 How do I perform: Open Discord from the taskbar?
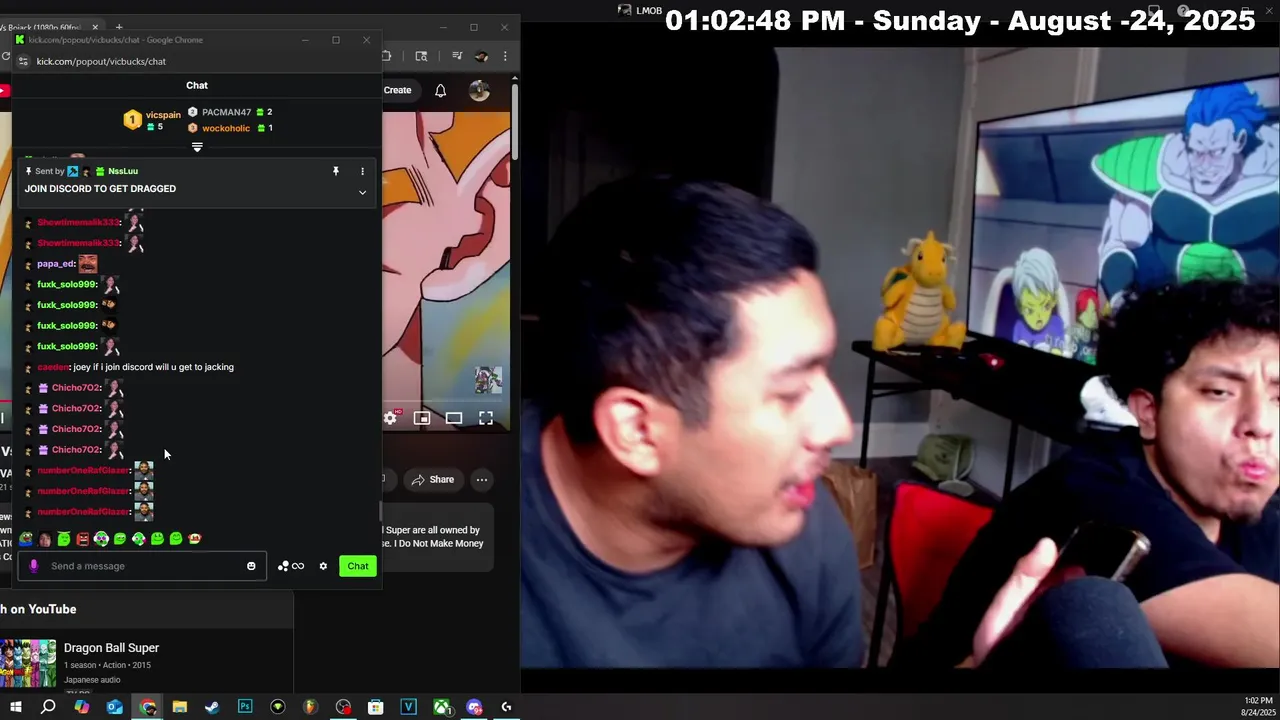coord(474,707)
